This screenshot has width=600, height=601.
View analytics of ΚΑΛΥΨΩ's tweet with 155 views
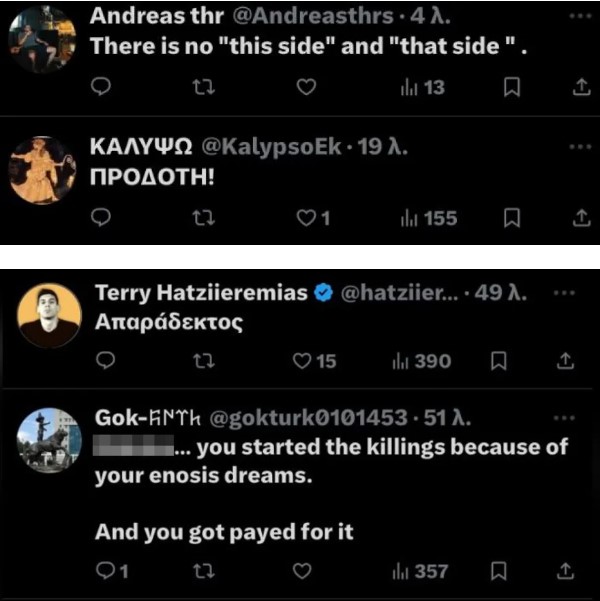tap(427, 217)
